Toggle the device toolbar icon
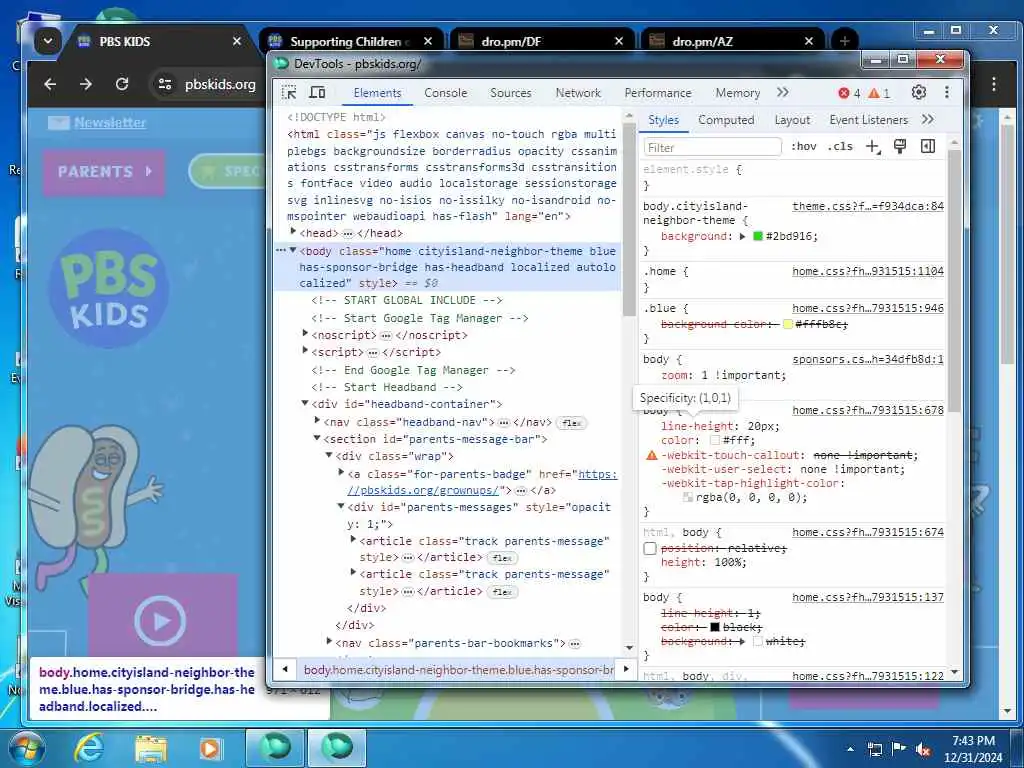This screenshot has width=1024, height=768. click(317, 93)
